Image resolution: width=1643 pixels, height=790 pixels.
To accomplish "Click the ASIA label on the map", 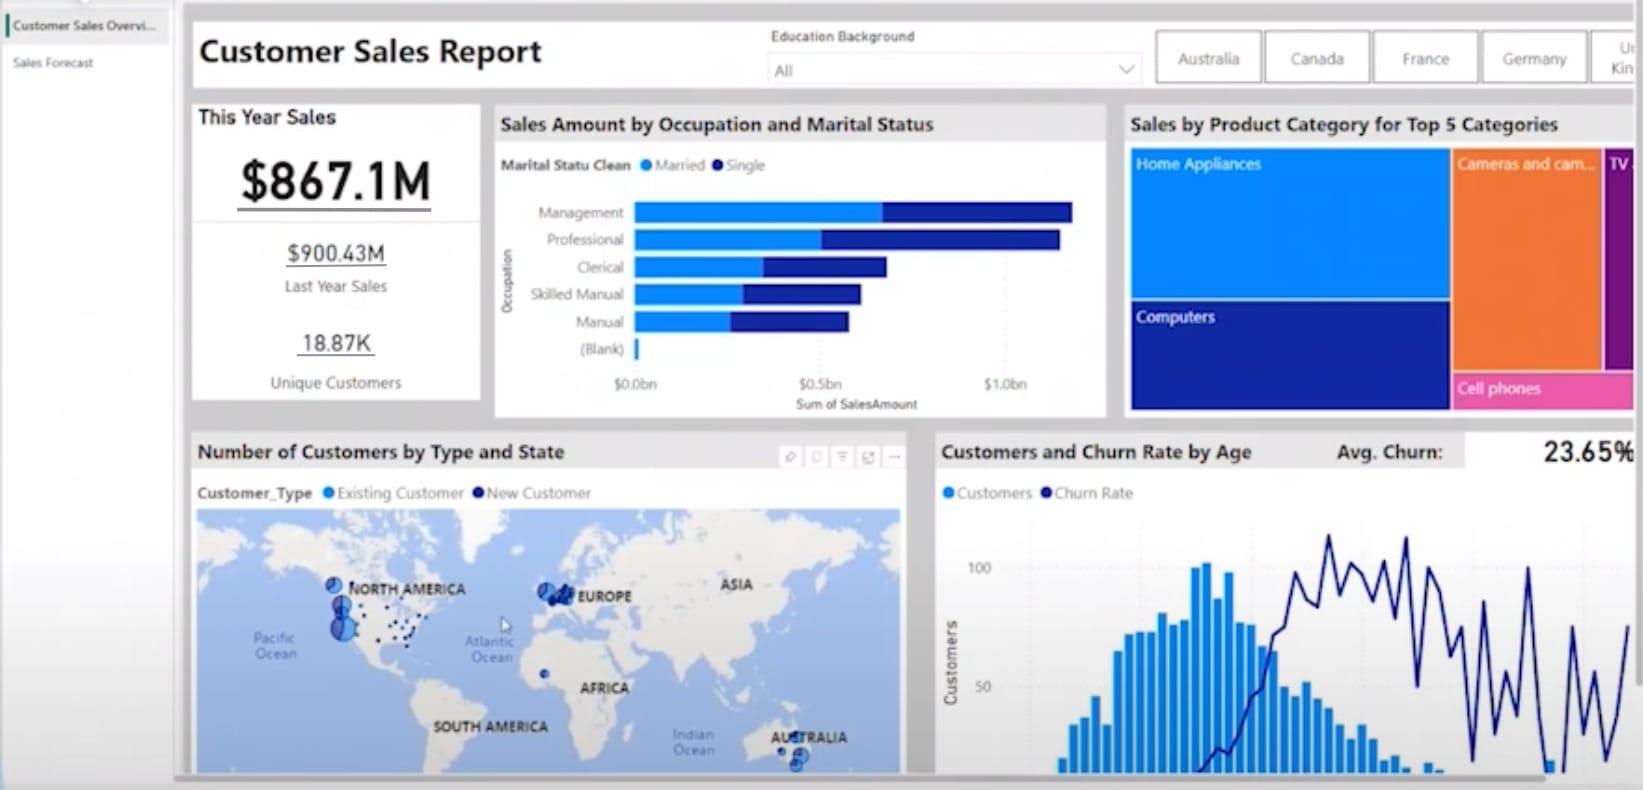I will click(736, 584).
